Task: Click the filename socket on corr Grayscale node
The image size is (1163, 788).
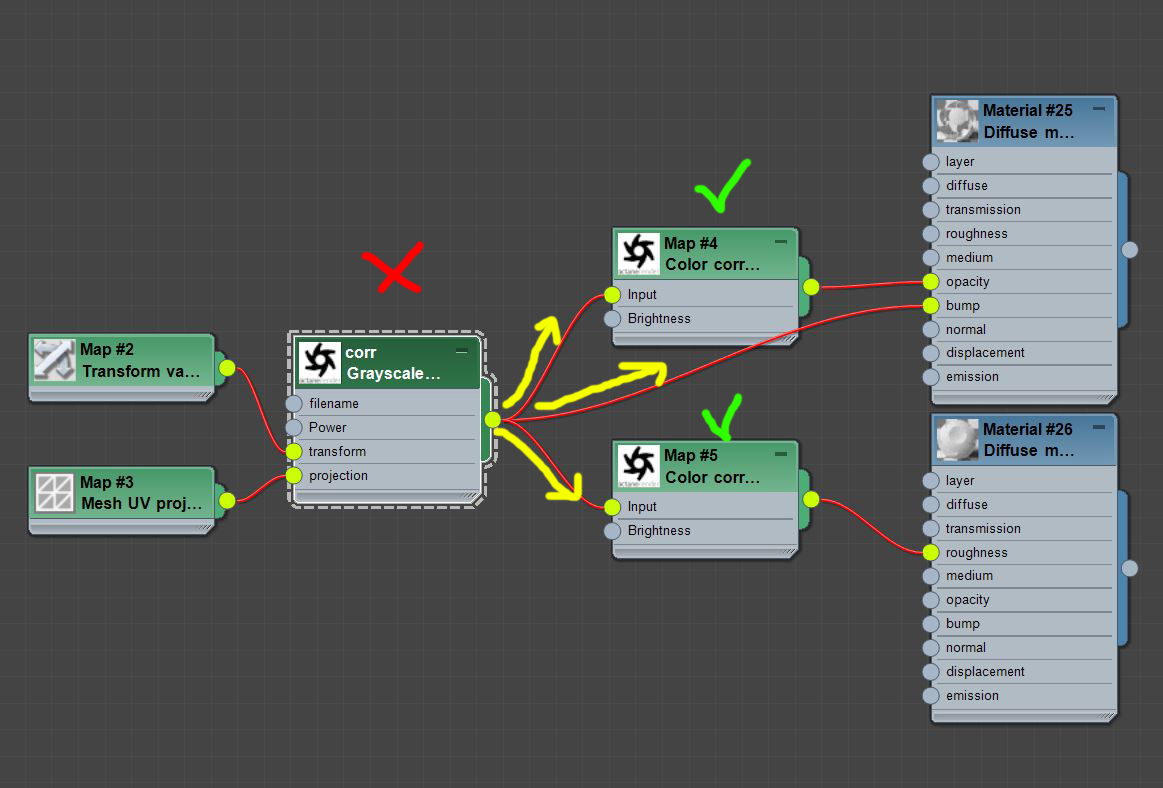Action: (294, 404)
